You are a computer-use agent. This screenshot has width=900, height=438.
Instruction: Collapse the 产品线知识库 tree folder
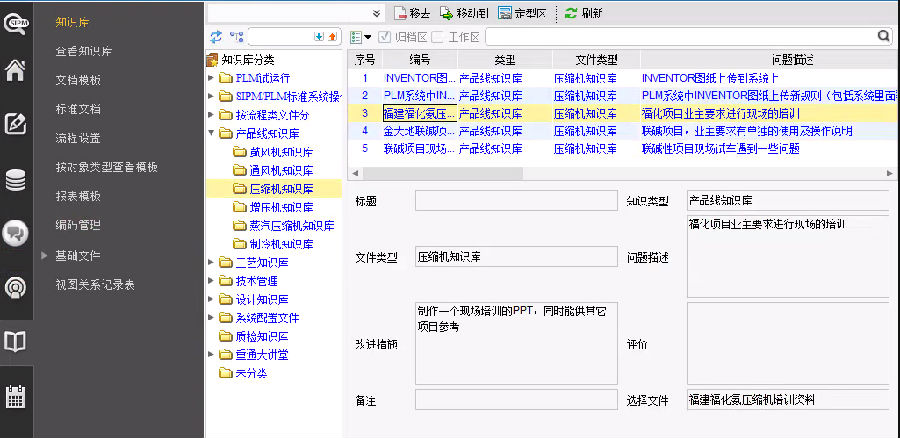point(212,133)
